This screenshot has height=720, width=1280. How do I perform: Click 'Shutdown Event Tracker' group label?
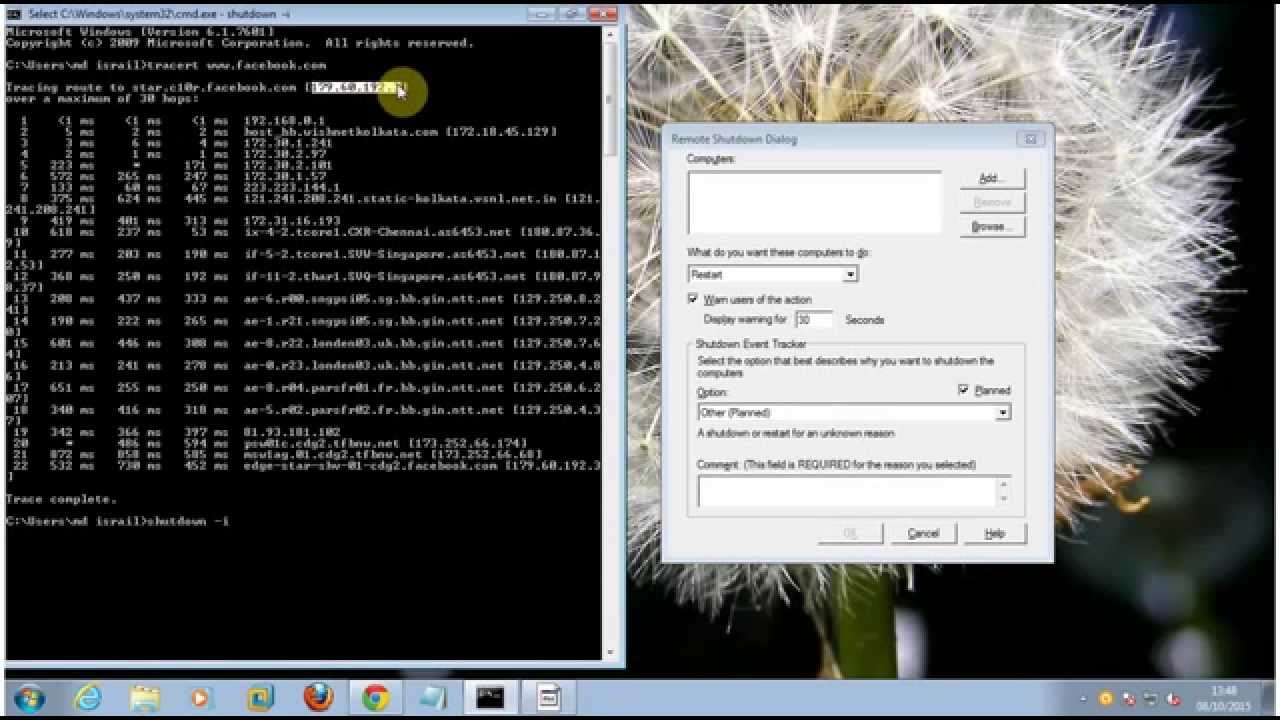point(750,344)
